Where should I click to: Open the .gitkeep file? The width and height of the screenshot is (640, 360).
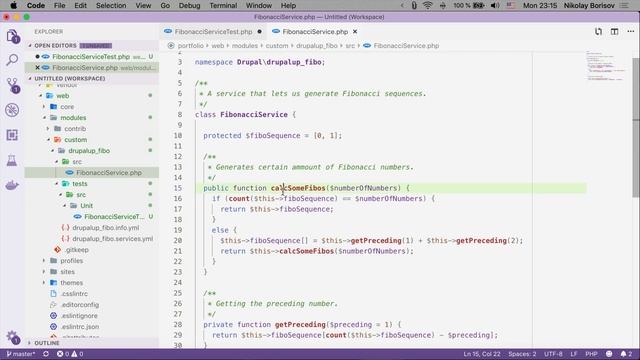[x=76, y=249]
